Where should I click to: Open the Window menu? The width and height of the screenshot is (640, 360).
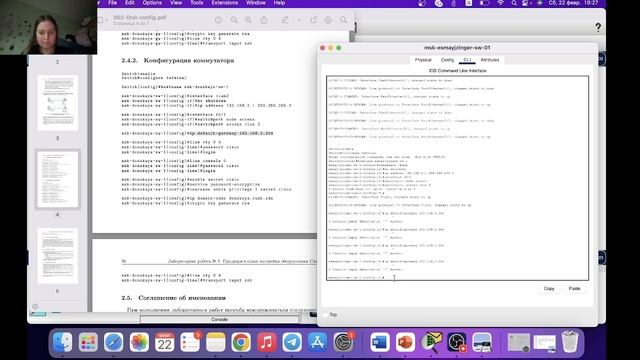(256, 3)
